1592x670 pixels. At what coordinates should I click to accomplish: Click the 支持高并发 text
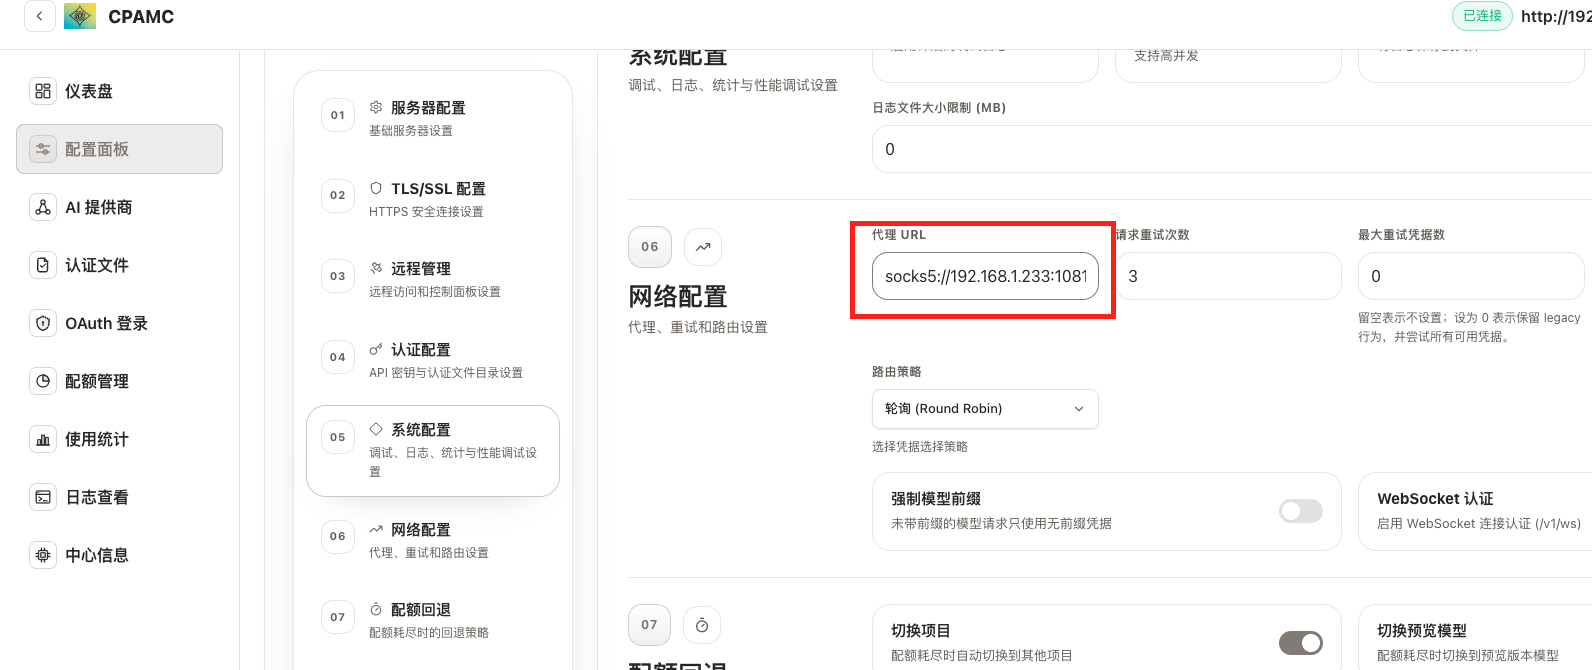click(x=1166, y=56)
